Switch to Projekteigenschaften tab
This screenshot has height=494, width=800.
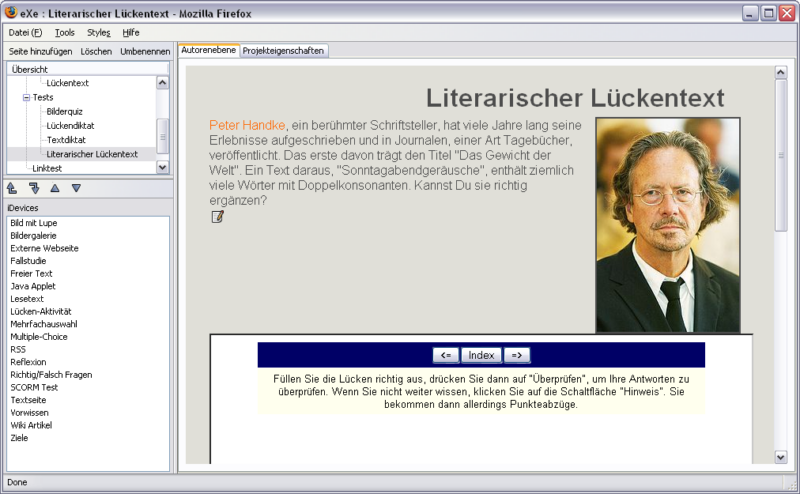[x=283, y=51]
